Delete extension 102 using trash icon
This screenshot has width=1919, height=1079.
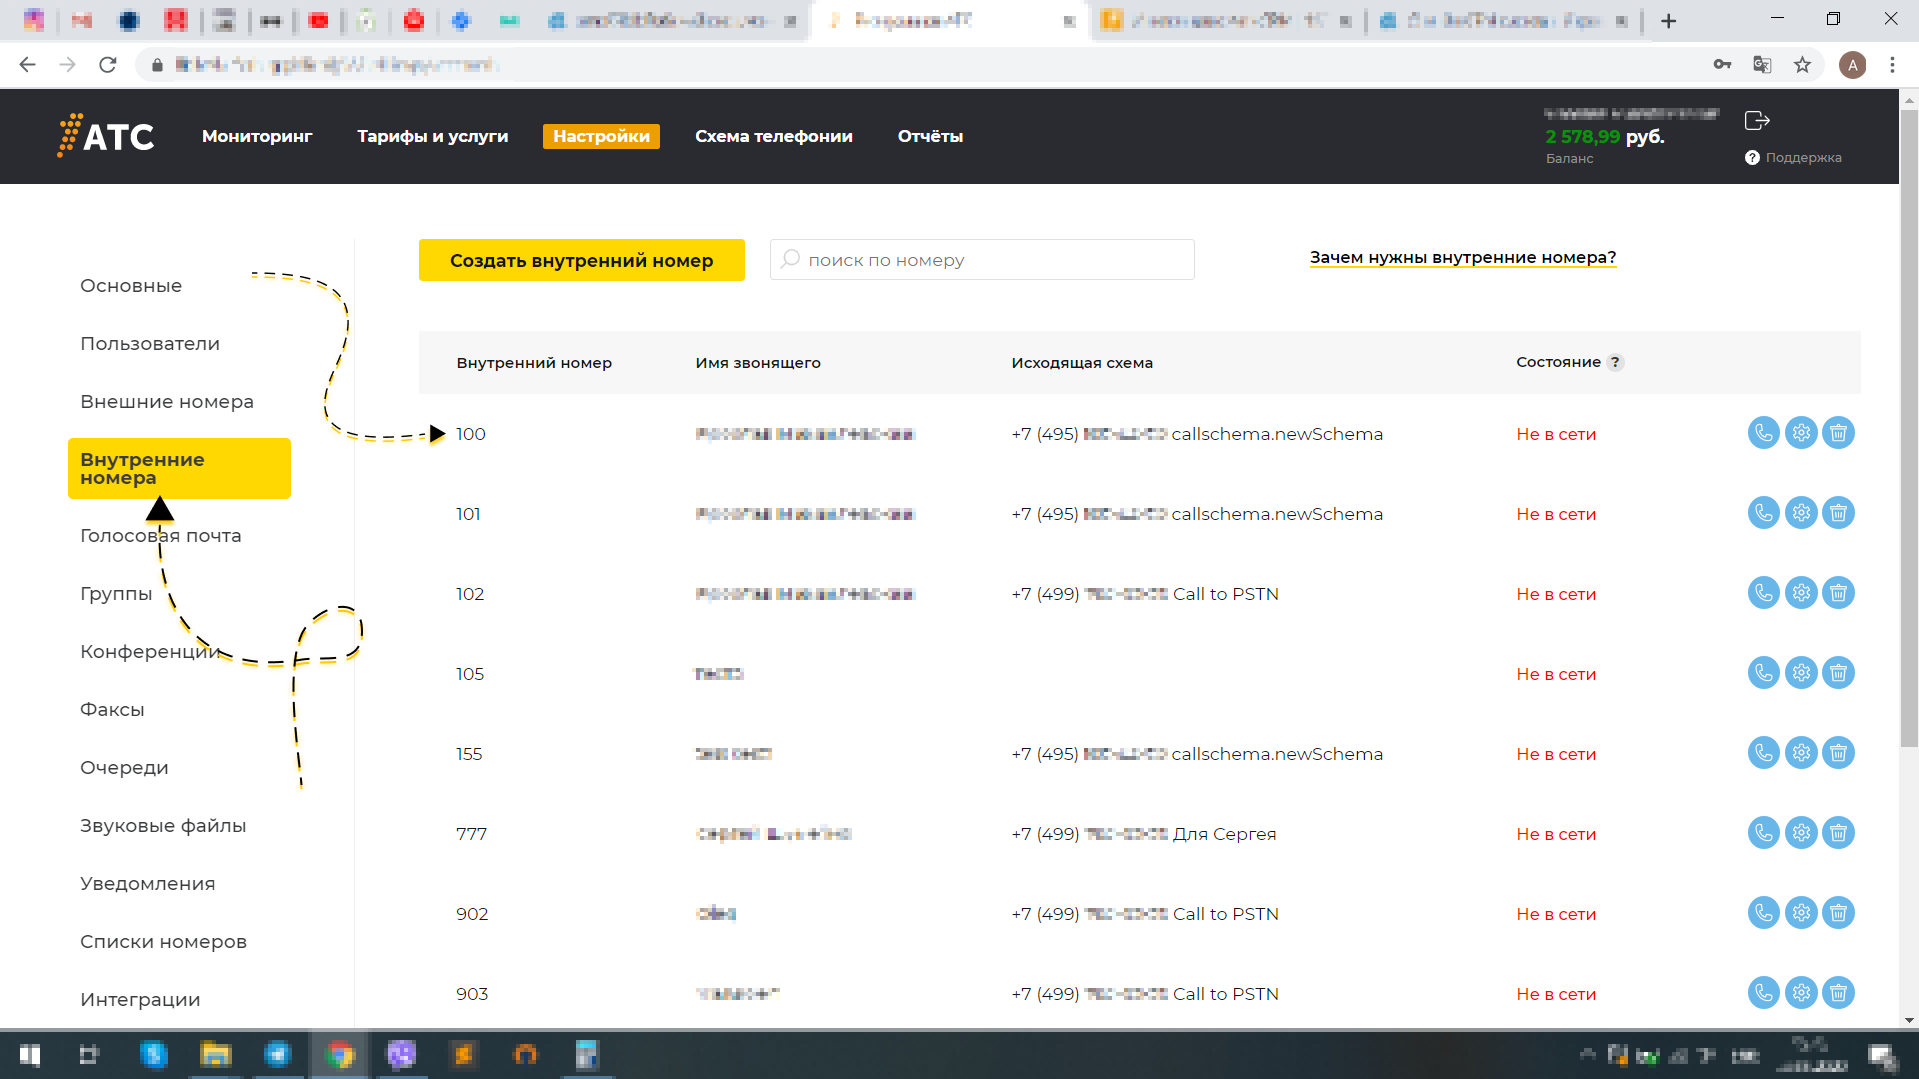coord(1838,593)
